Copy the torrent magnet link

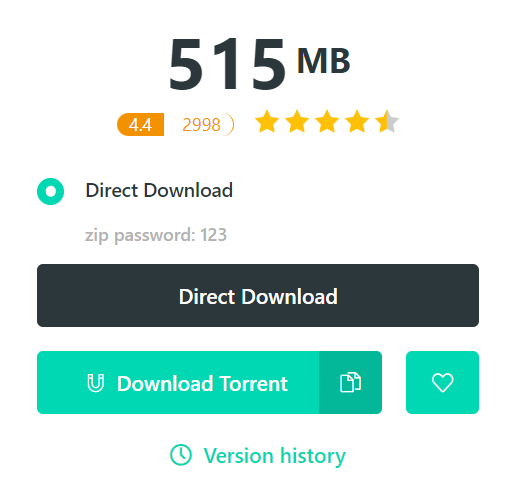pos(350,382)
